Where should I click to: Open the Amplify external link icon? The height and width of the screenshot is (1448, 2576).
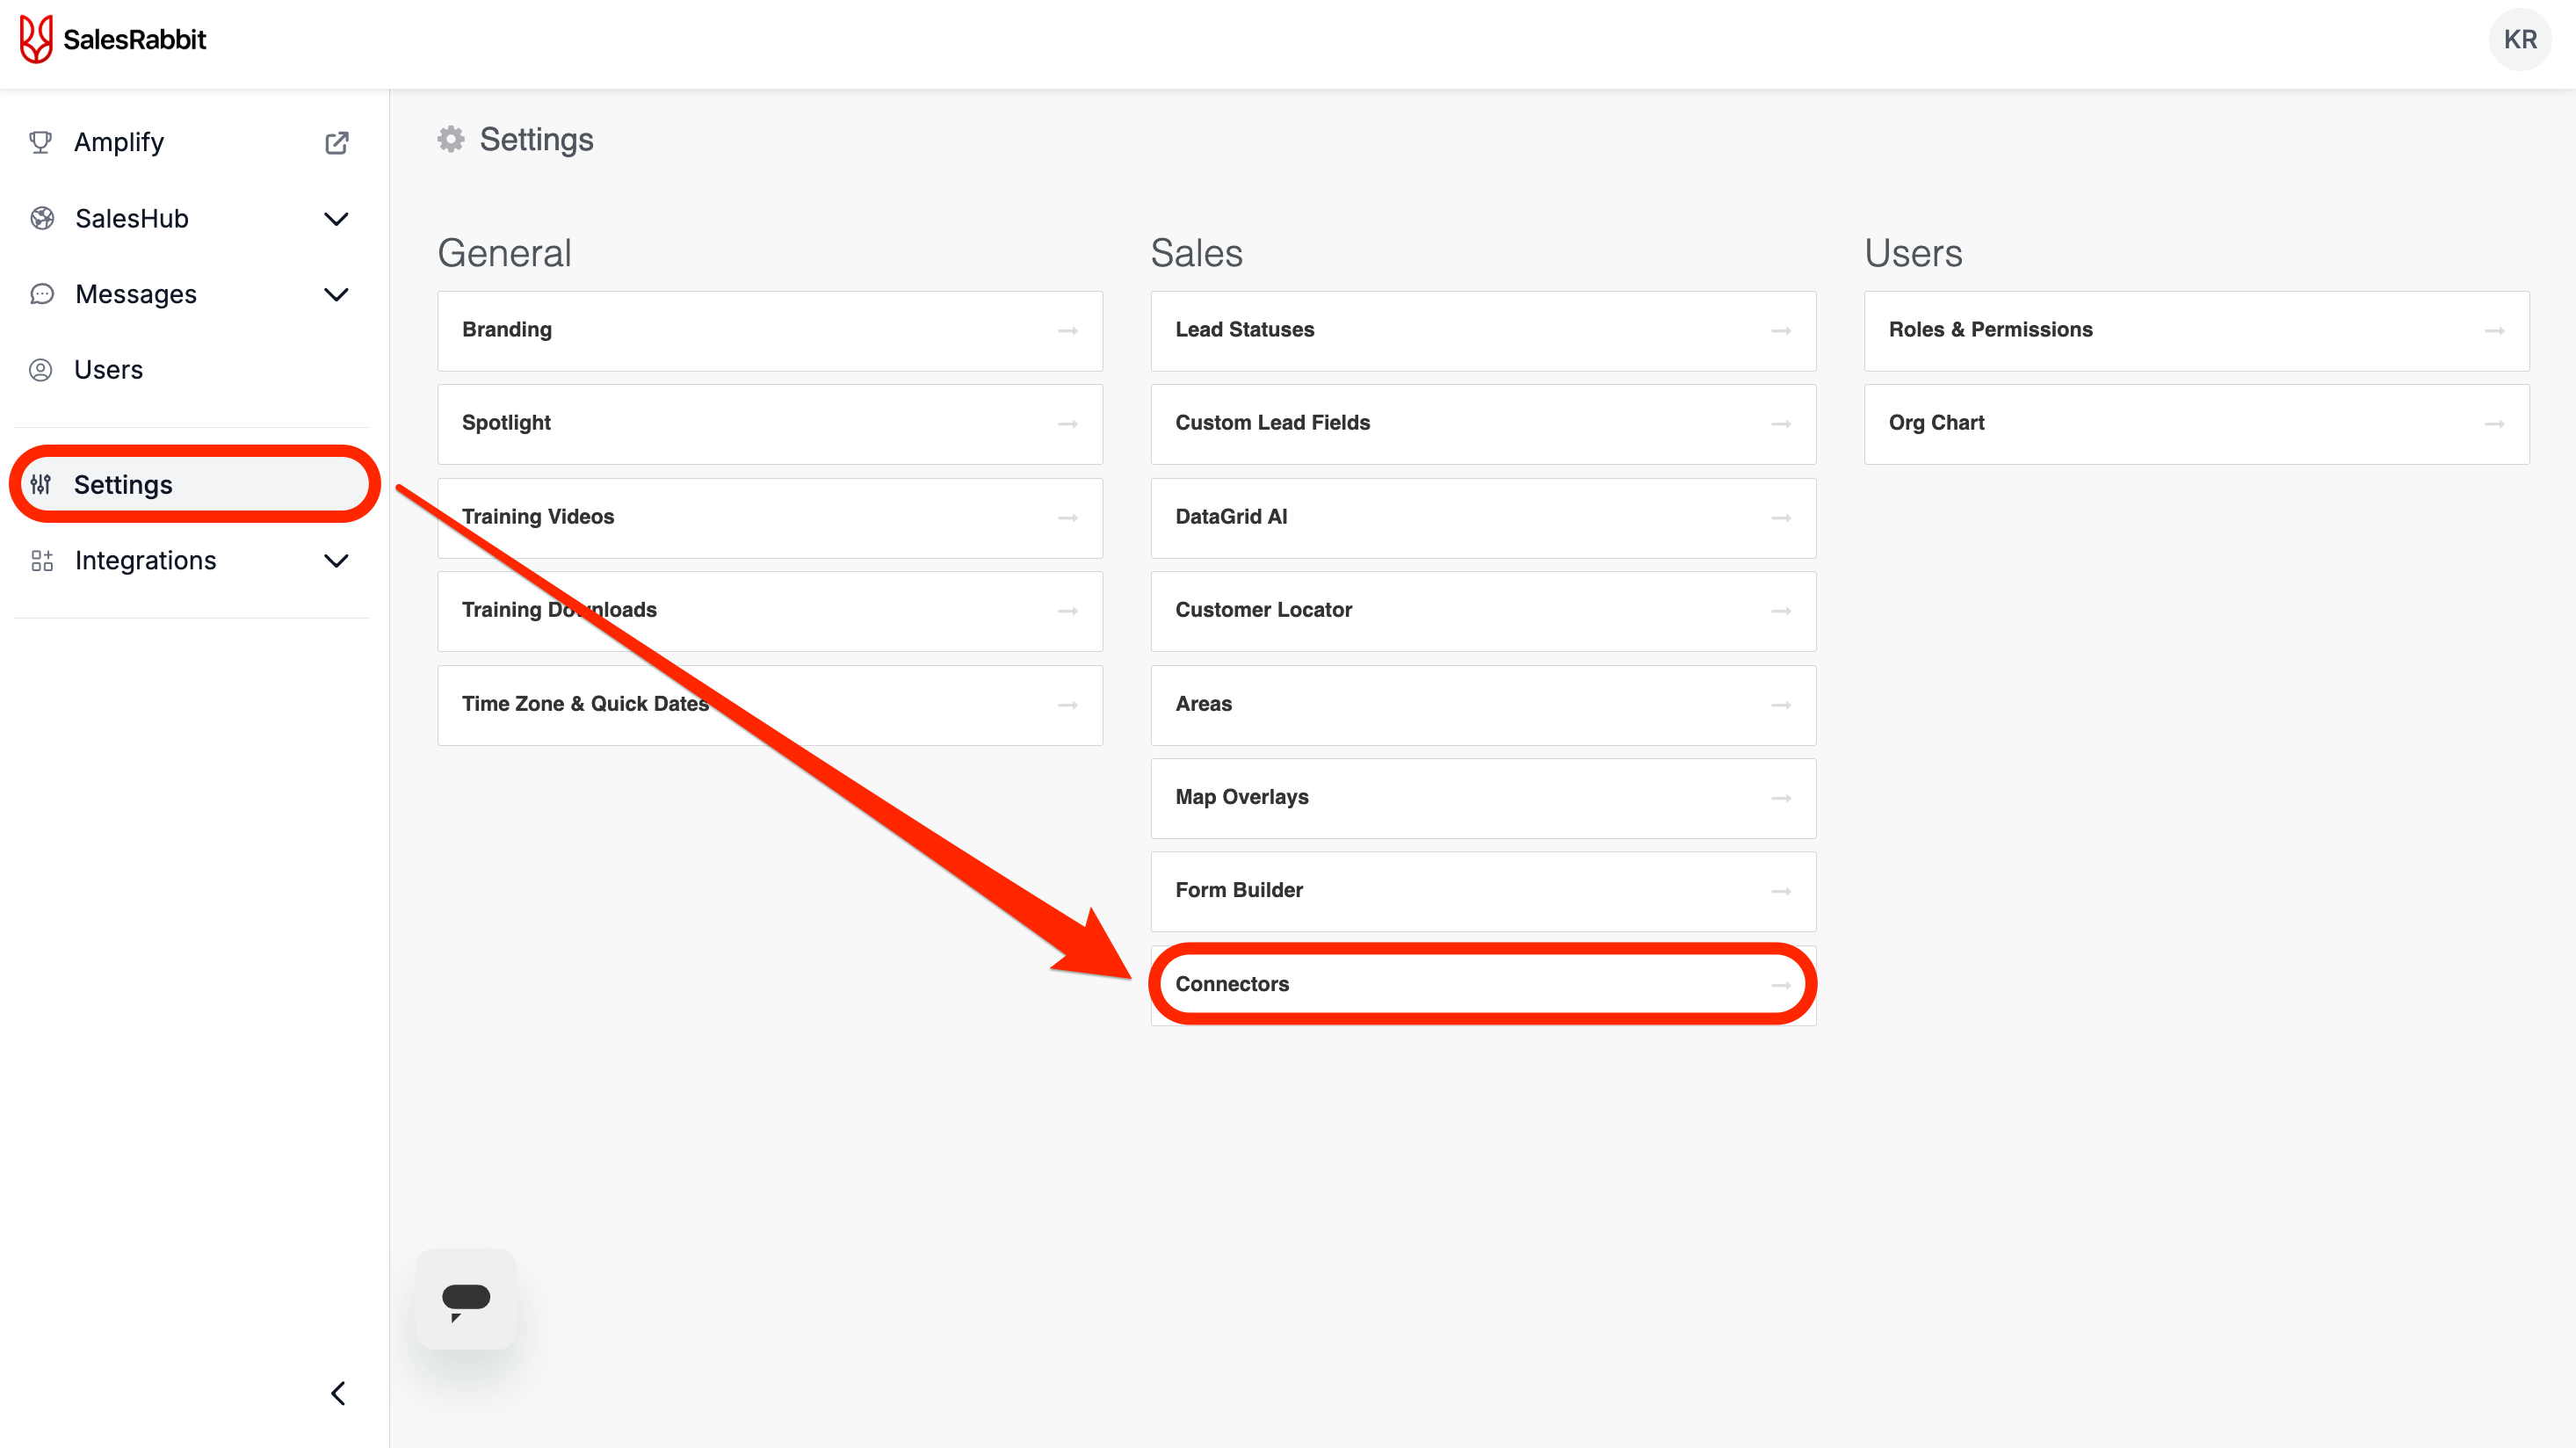pos(337,143)
